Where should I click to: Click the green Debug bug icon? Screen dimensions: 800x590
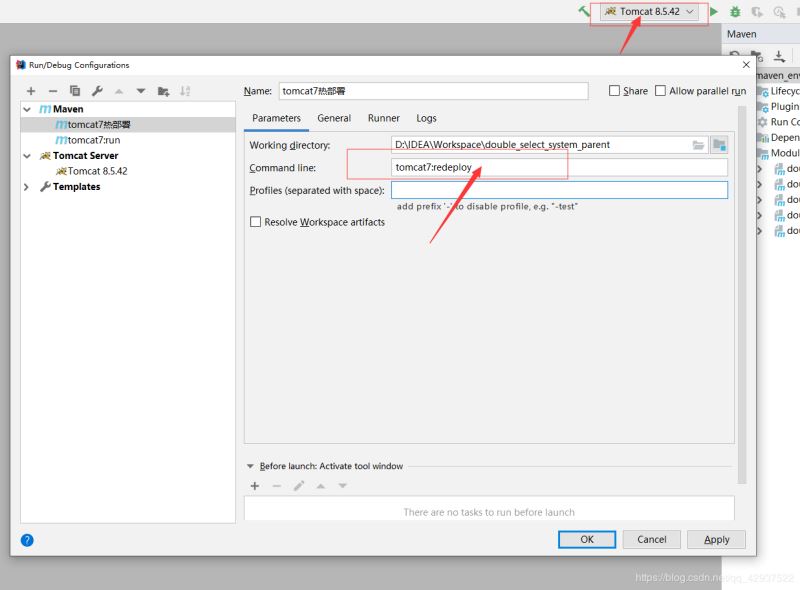(735, 12)
